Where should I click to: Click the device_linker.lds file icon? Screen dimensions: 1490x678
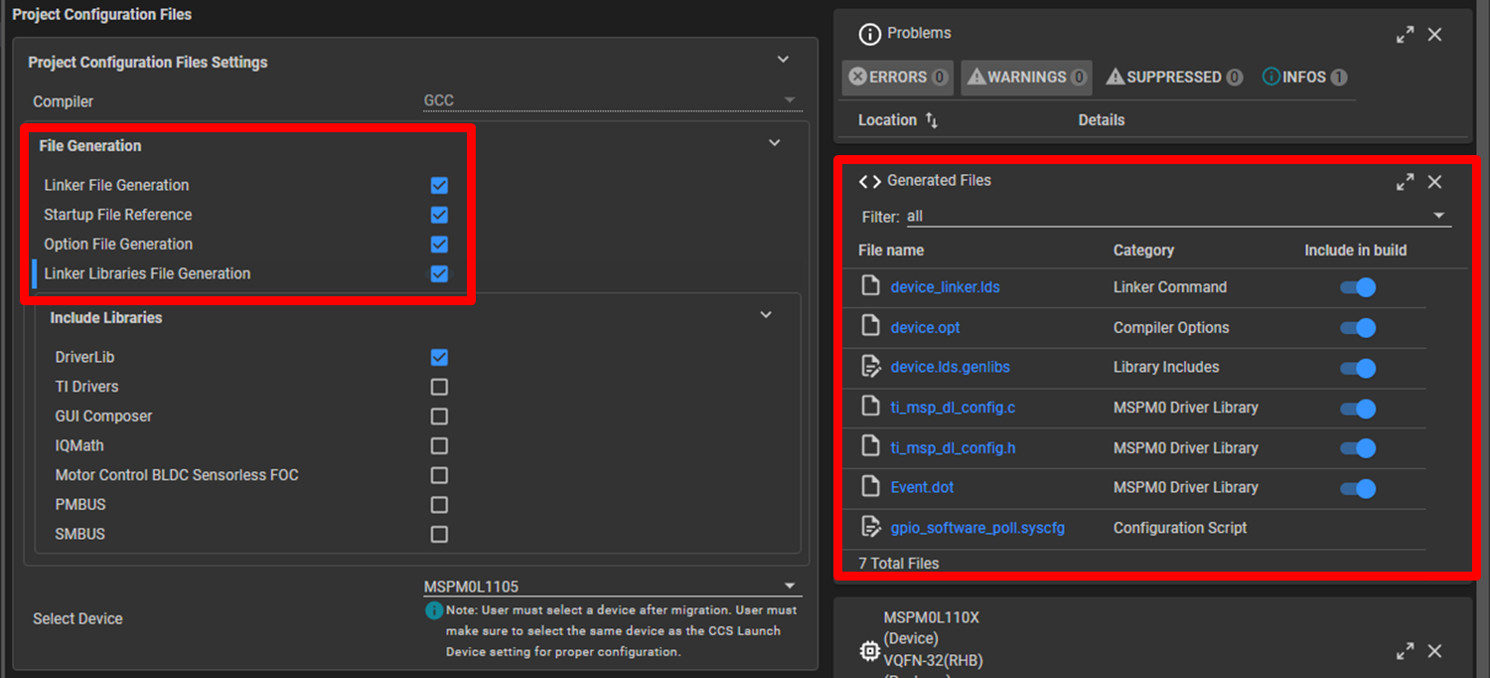tap(870, 287)
